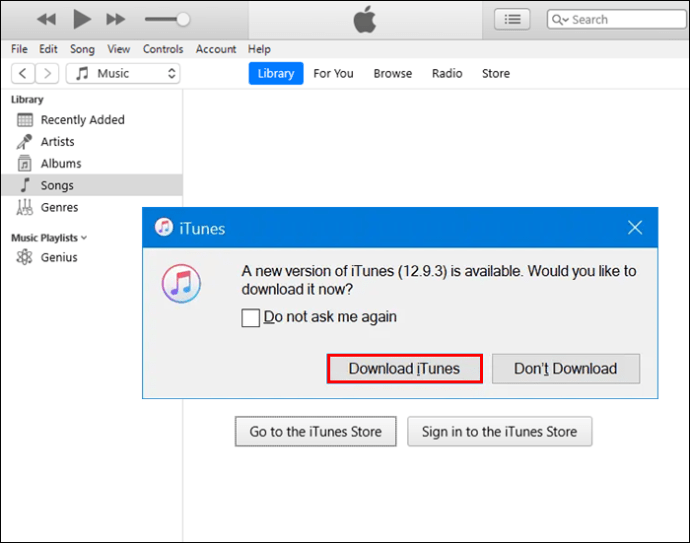
Task: Adjust the volume slider knob
Action: [x=183, y=19]
